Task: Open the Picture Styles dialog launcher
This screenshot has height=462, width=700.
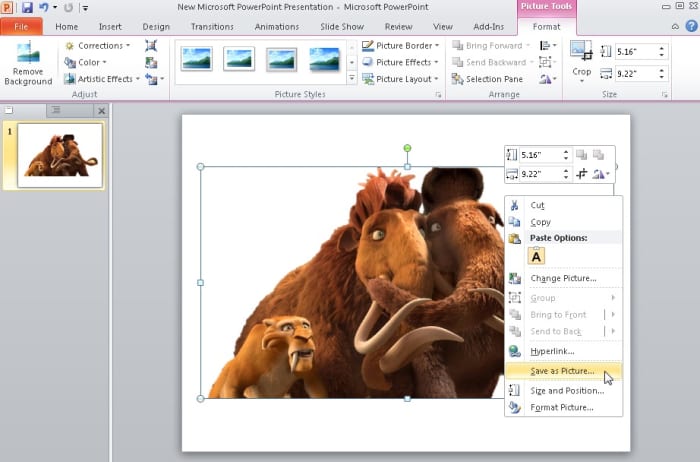Action: tap(438, 95)
